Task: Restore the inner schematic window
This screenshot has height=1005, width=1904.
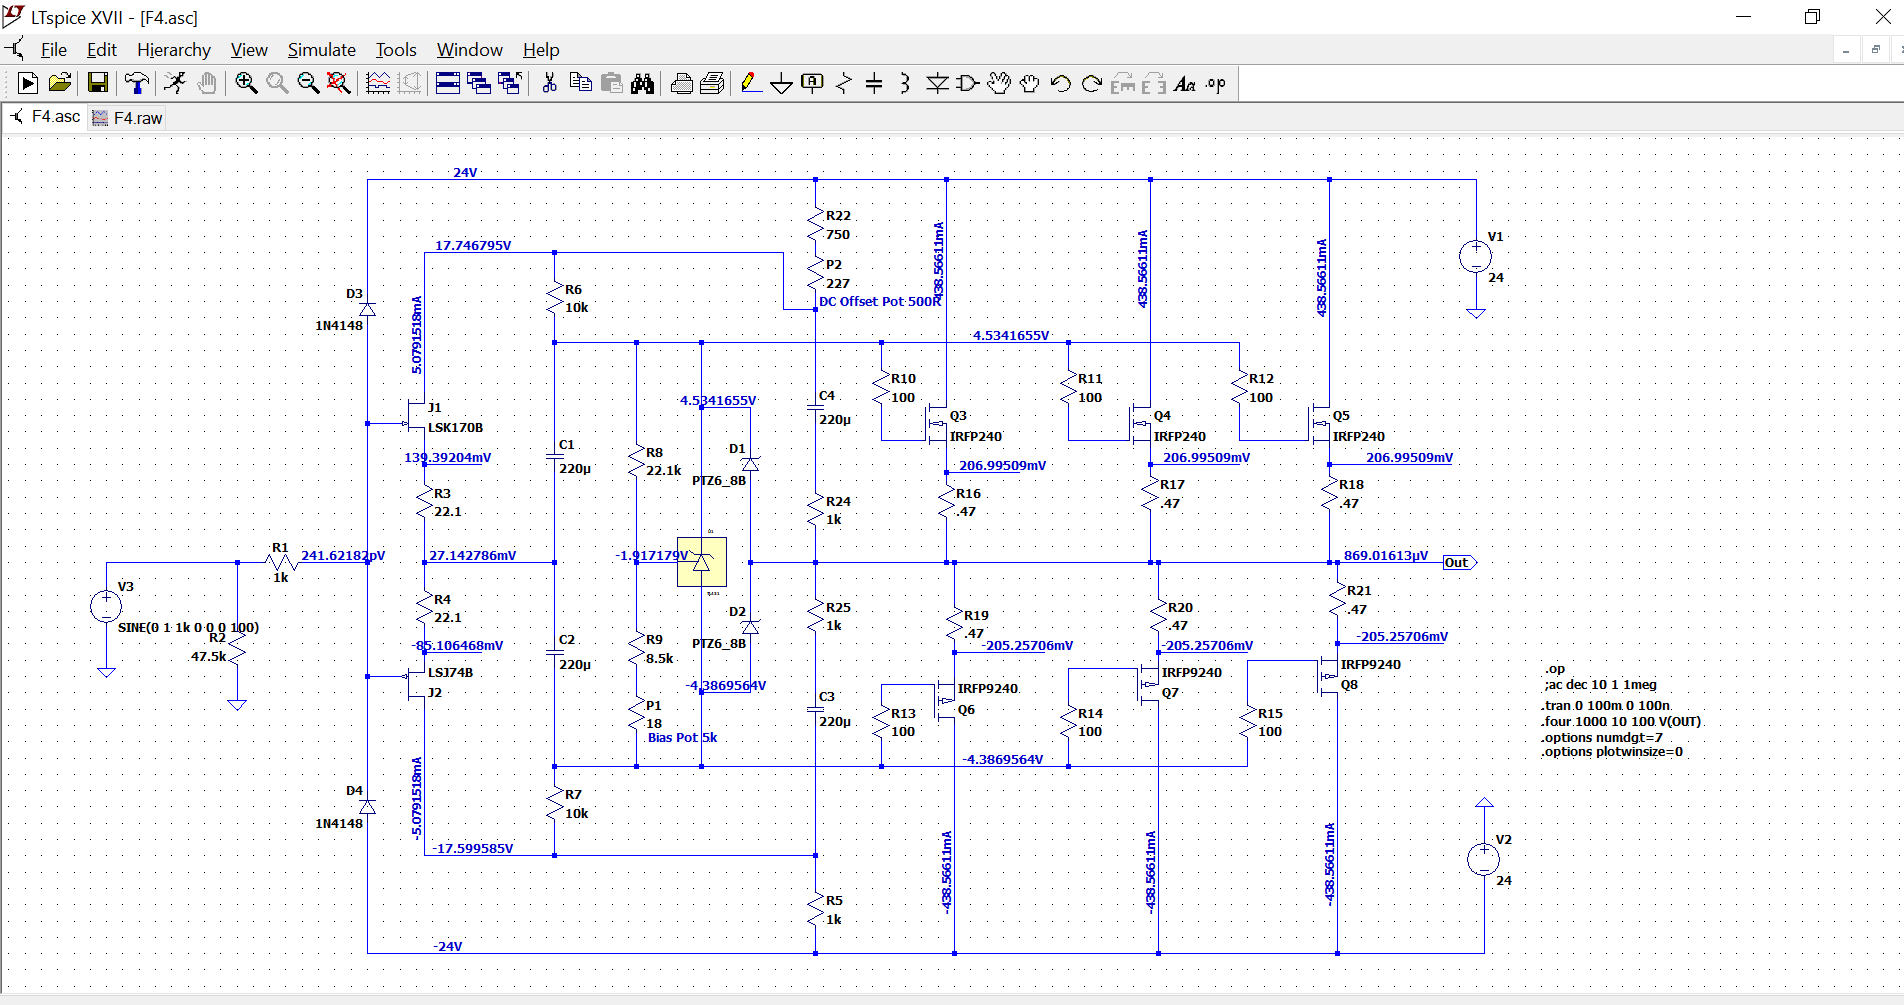Action: coord(1875,50)
